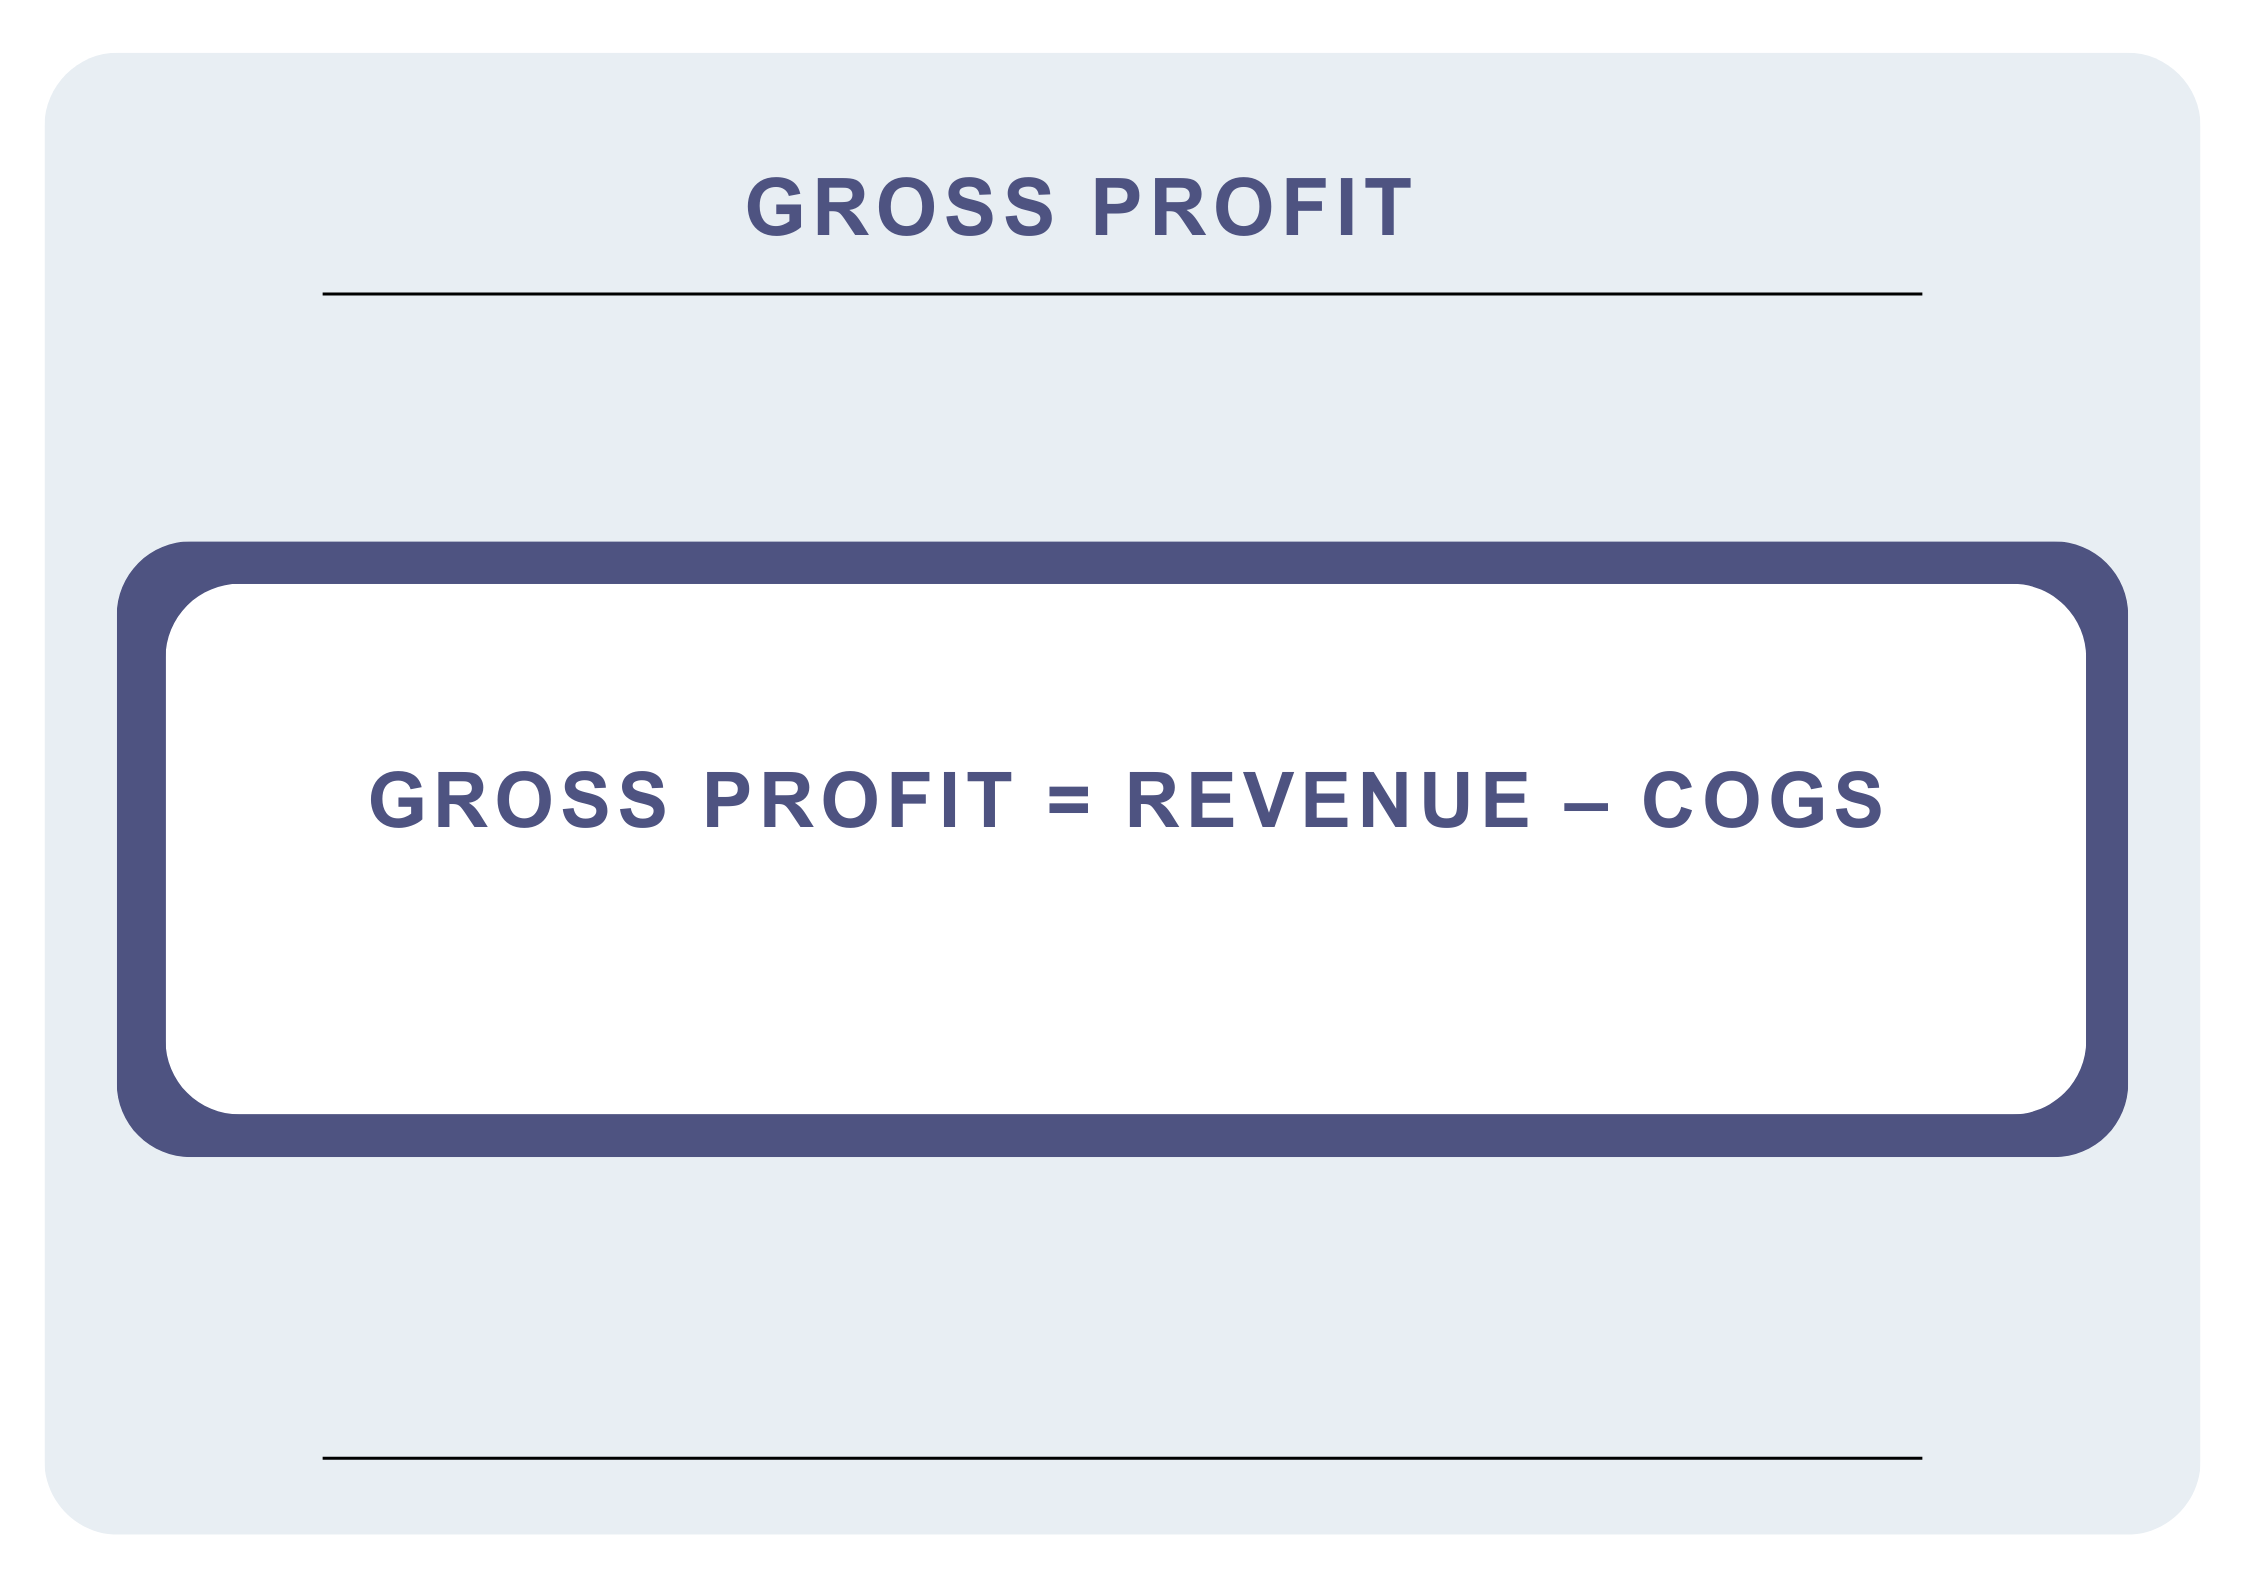Image resolution: width=2245 pixels, height=1587 pixels.
Task: Click the bottom edge of the purple border
Action: coord(1122,1135)
